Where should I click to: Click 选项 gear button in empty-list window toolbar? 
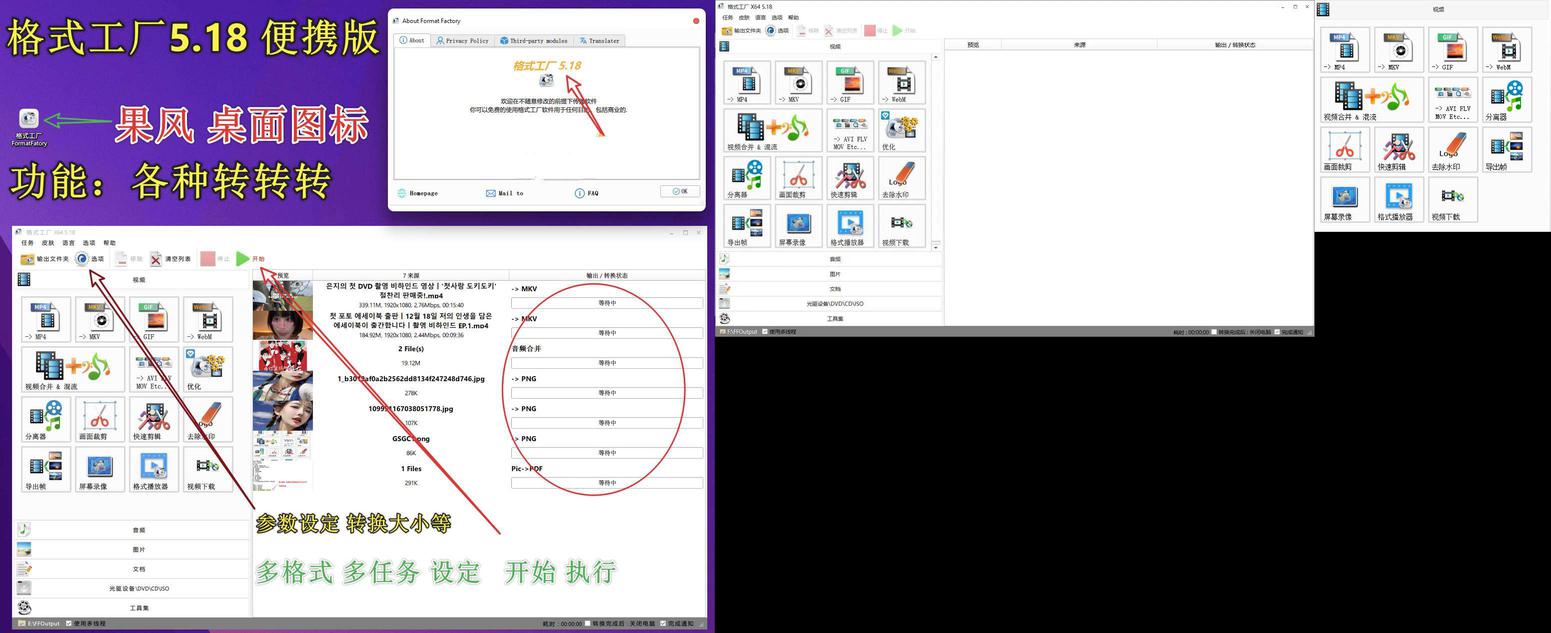coord(777,31)
